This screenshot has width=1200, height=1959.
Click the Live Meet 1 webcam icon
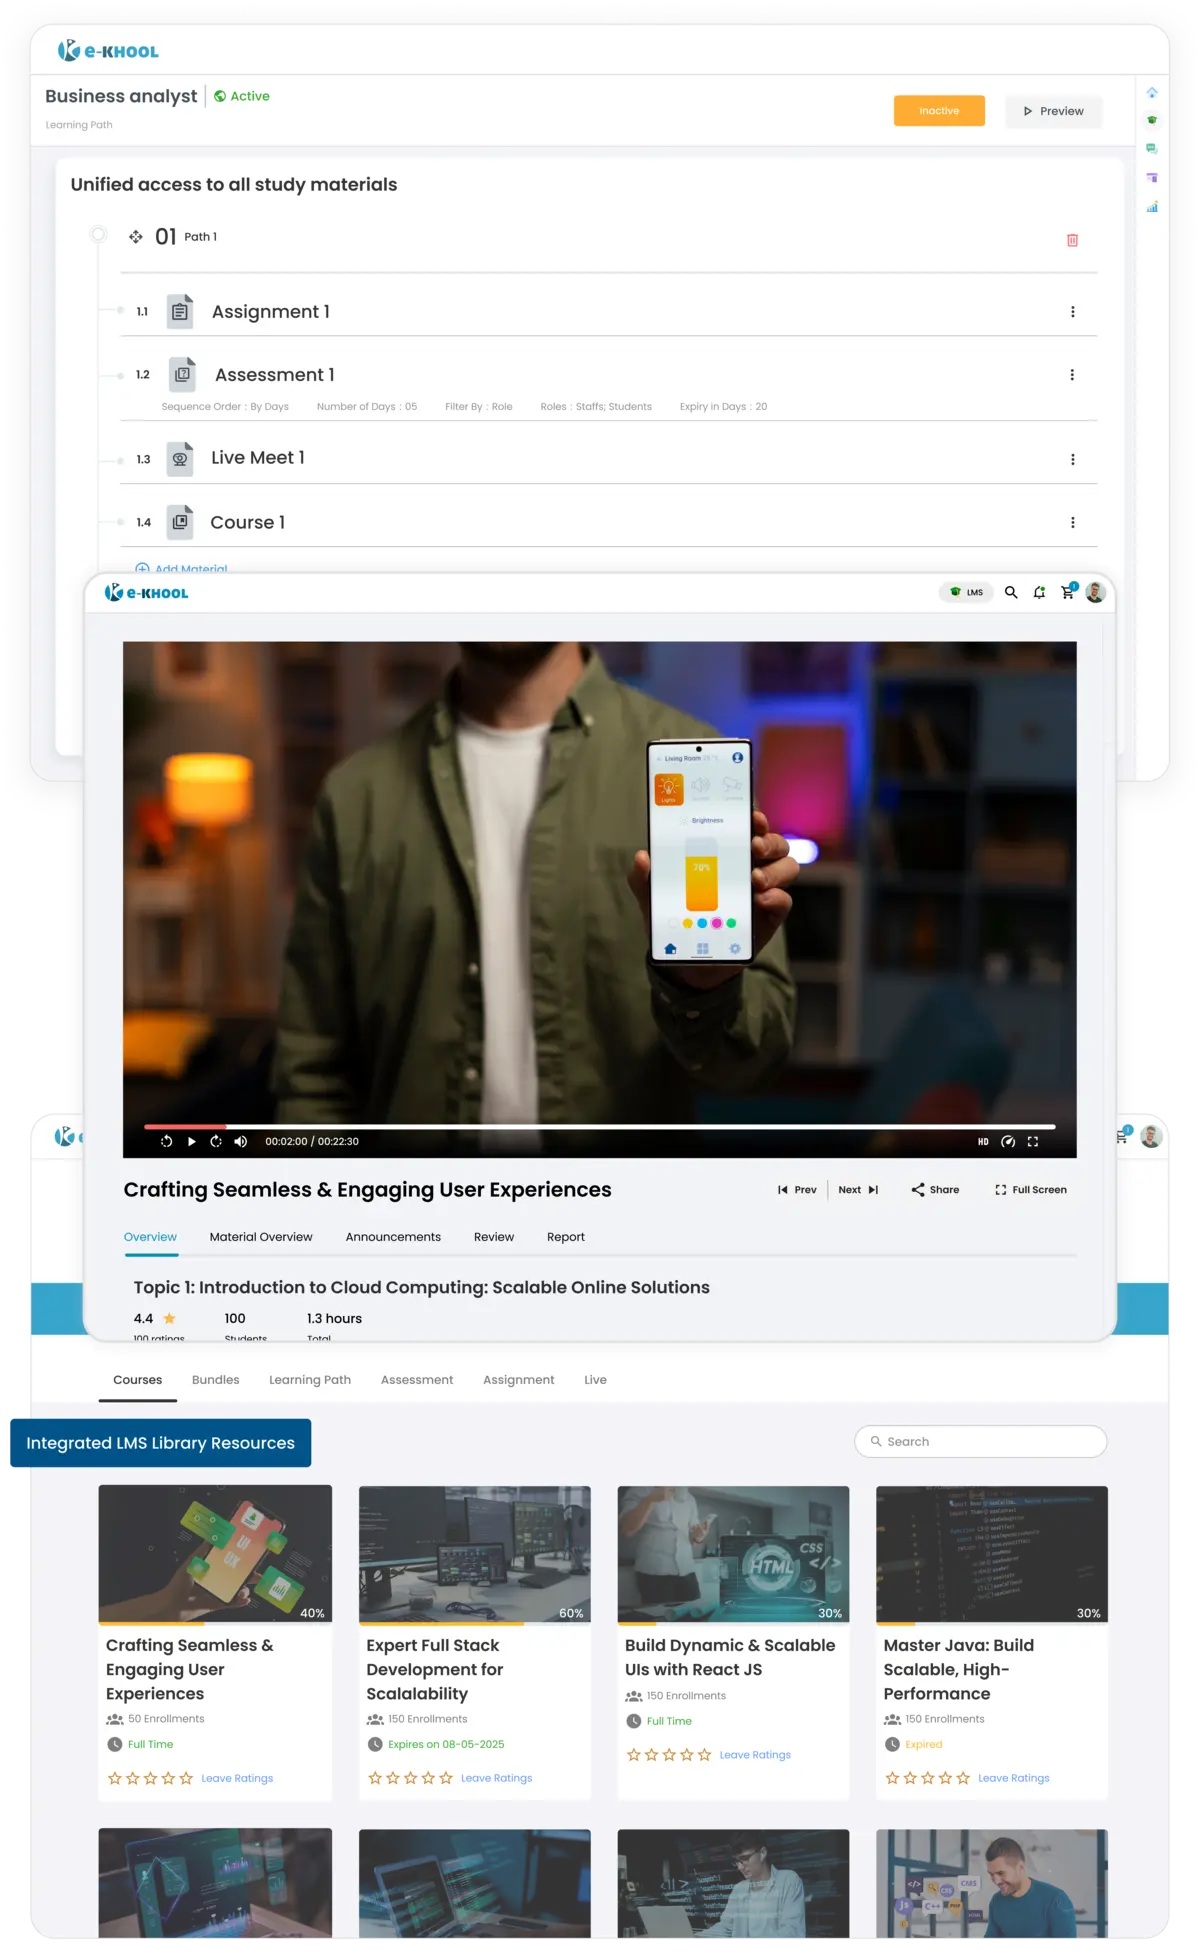click(x=180, y=458)
